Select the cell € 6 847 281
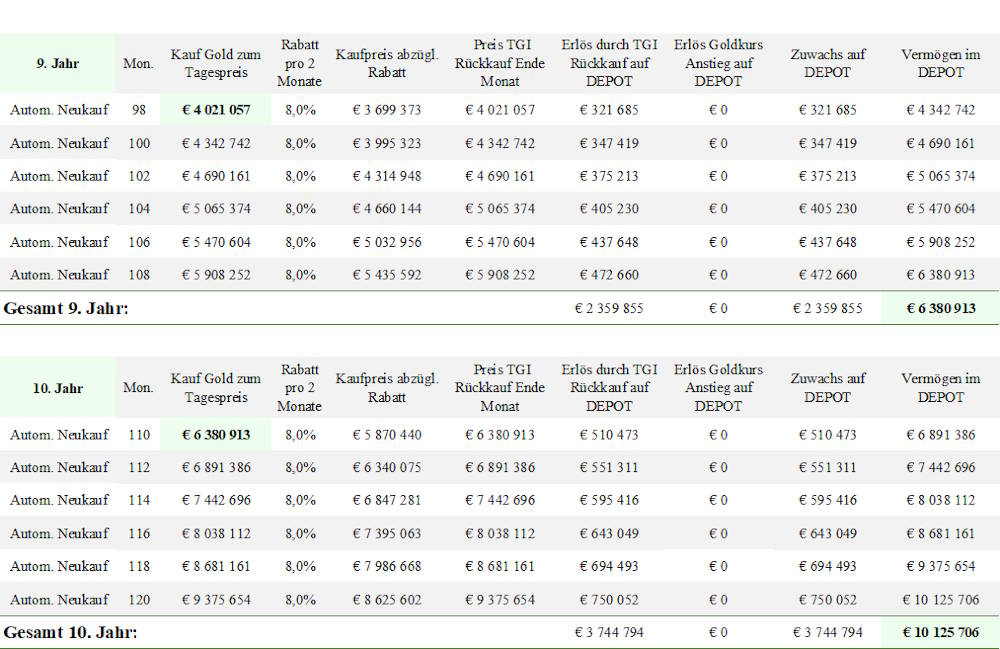 (x=386, y=500)
